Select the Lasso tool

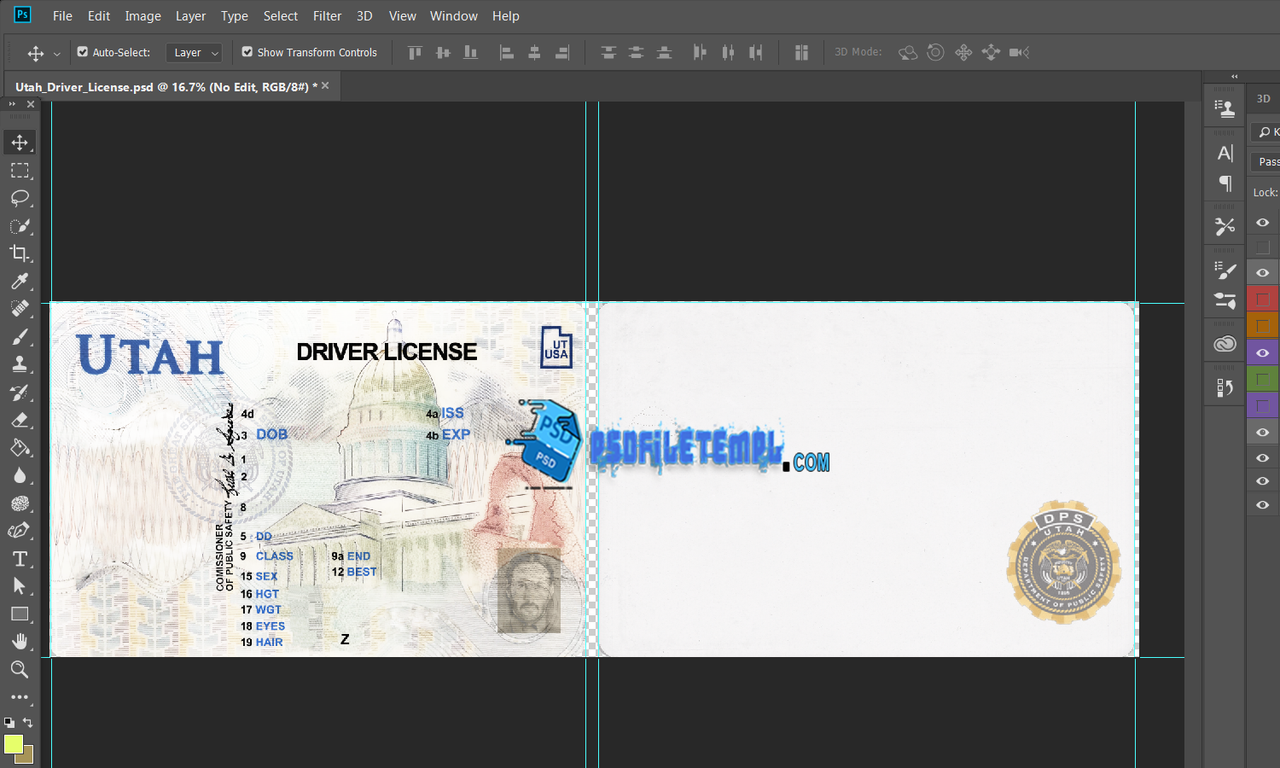pyautogui.click(x=20, y=198)
